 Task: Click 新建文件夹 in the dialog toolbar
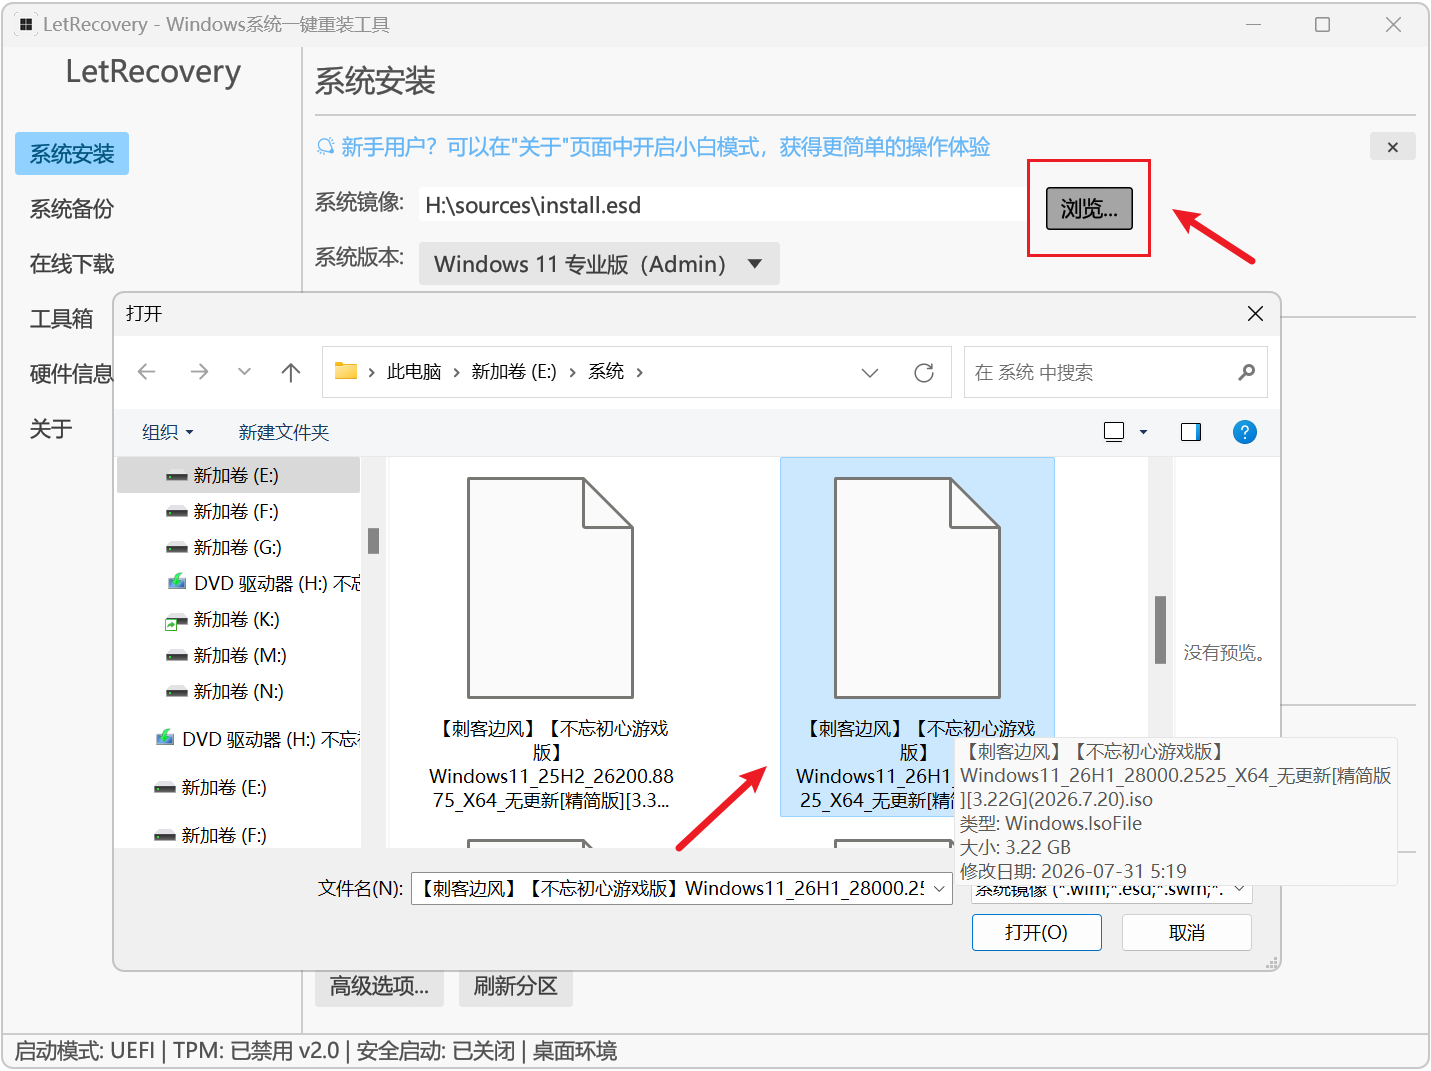point(284,432)
